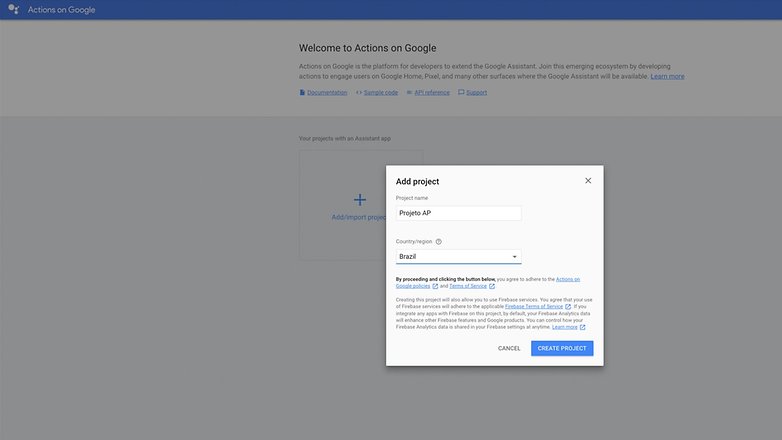Screen dimensions: 782x440
Task: Click the external-link icon after Google policies
Action: [435, 286]
